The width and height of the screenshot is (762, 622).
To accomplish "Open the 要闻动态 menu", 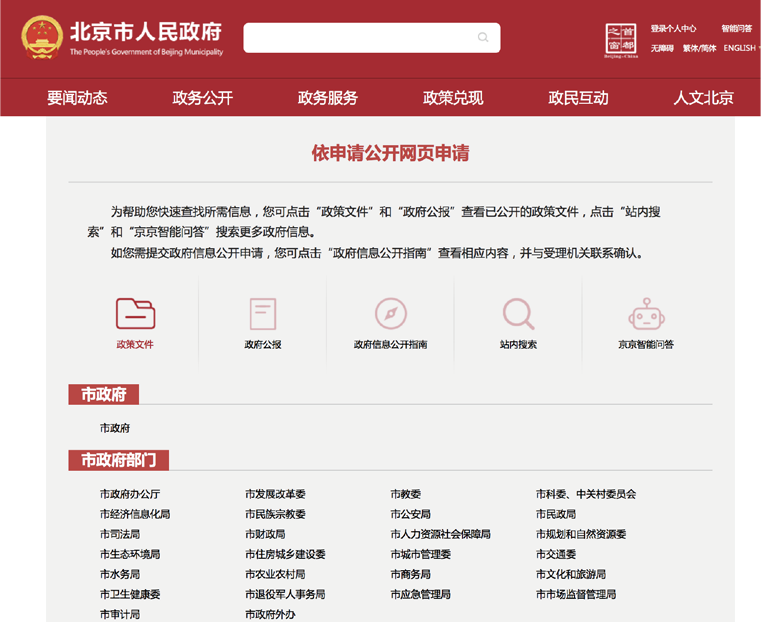I will coord(77,98).
